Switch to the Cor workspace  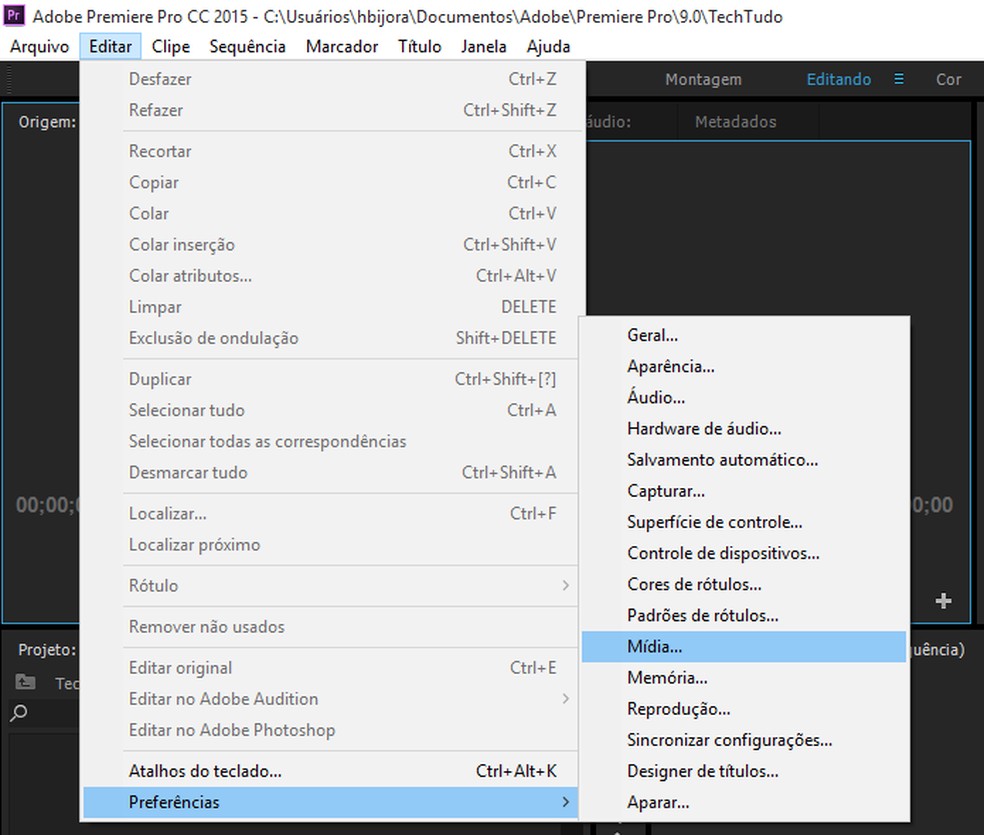click(947, 79)
